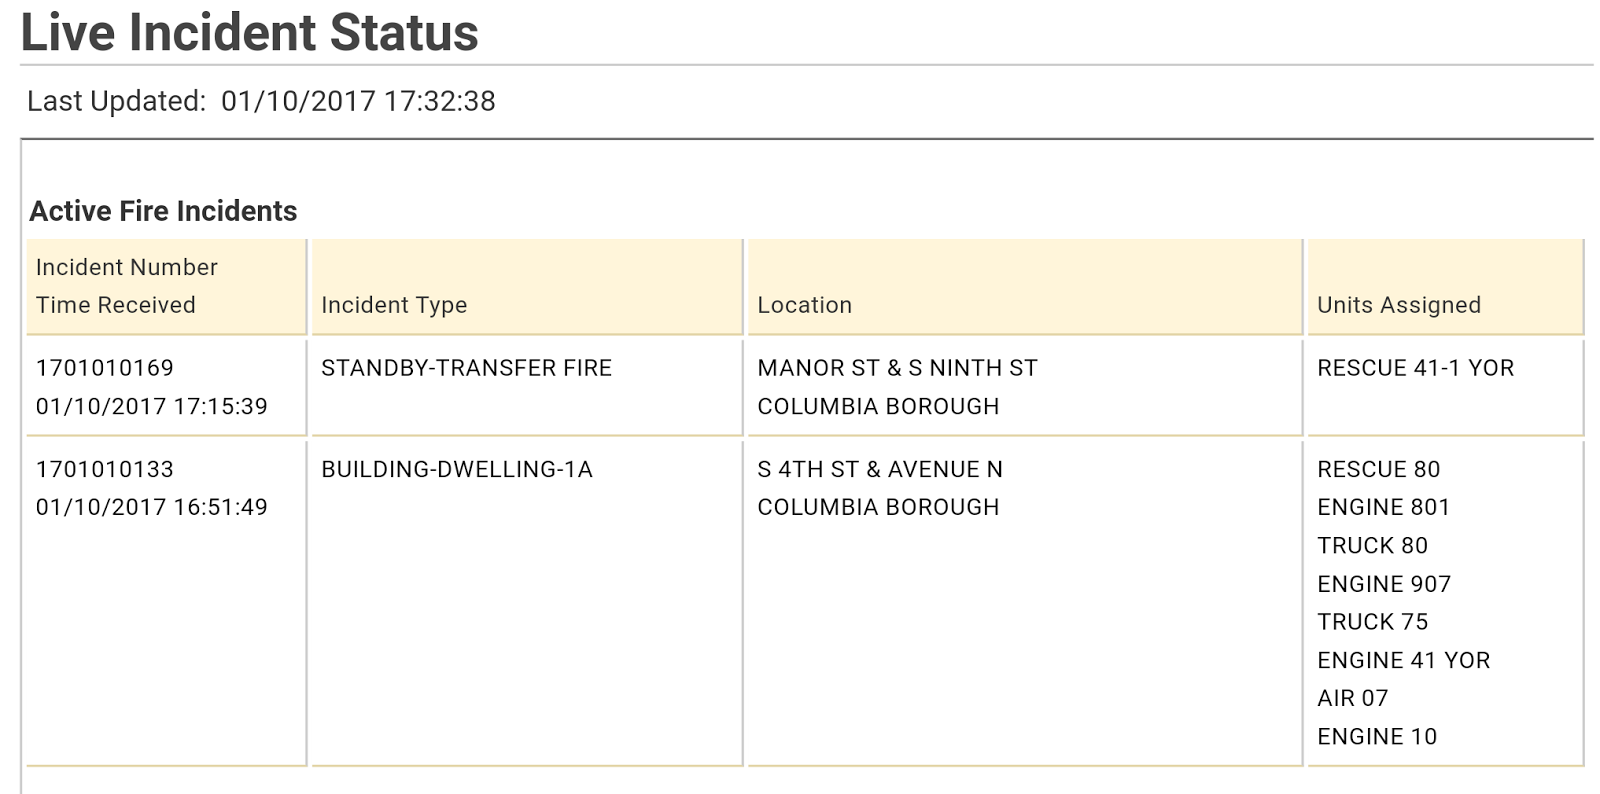Click the STANDBY-TRANSFER FIRE incident type

point(466,368)
